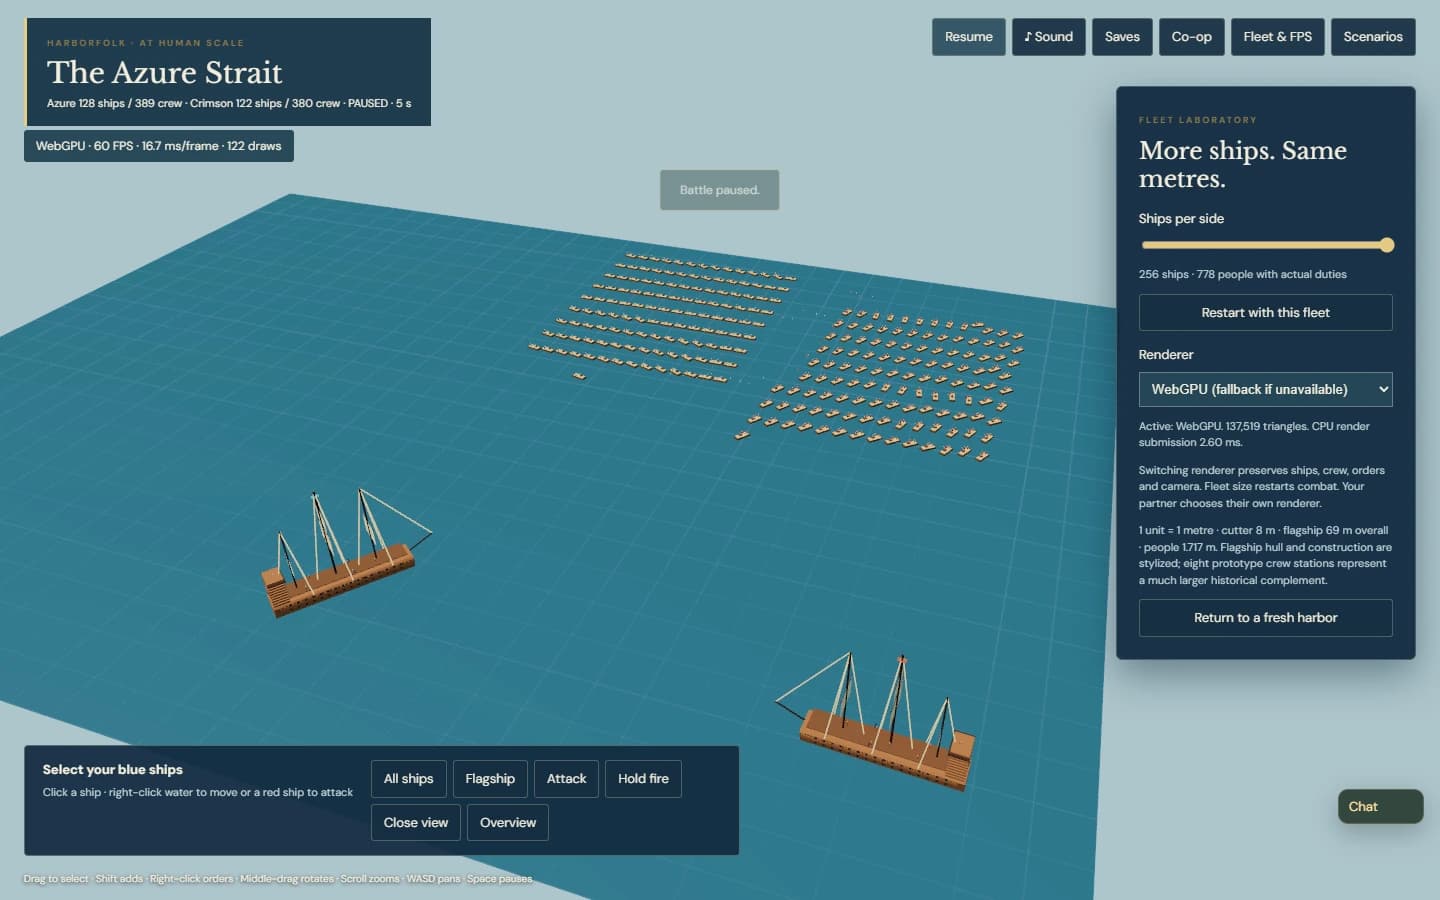Click '256 ships · 778 people' text

[1242, 274]
